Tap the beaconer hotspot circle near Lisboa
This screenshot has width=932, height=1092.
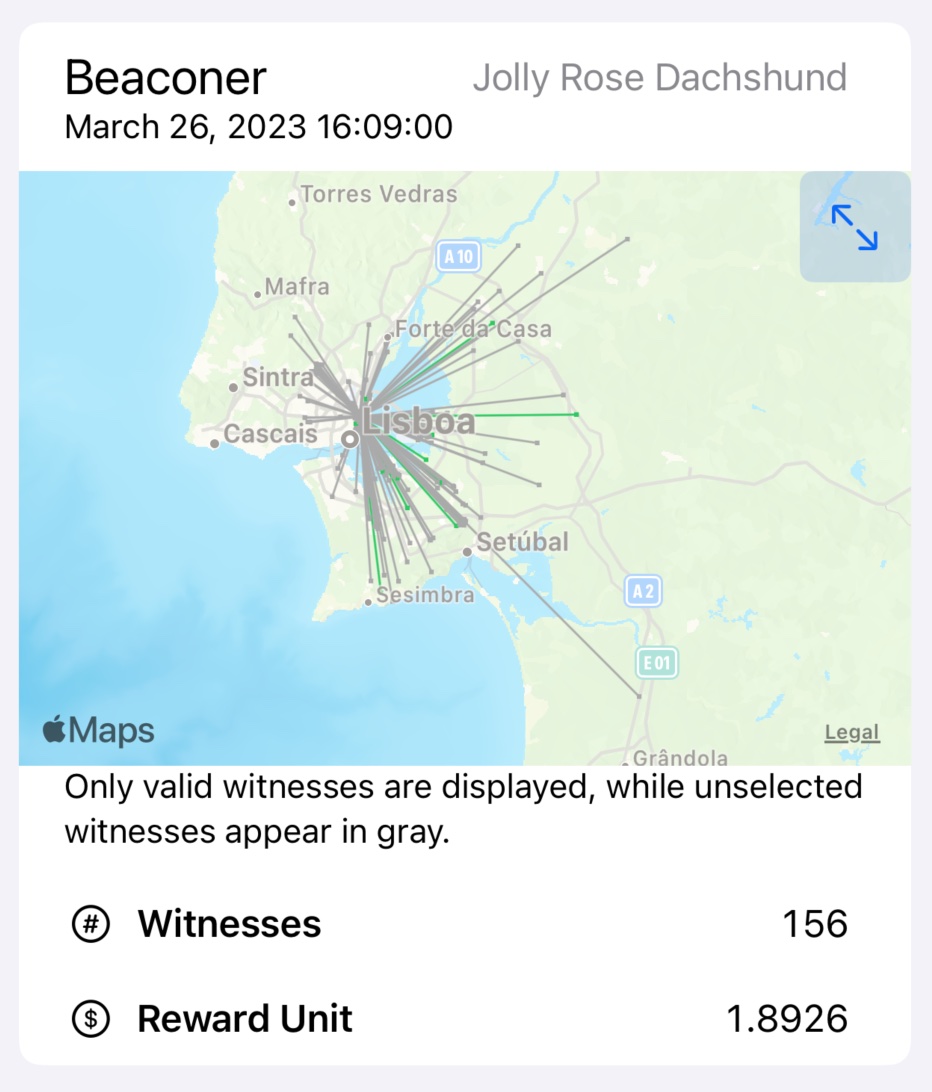pyautogui.click(x=350, y=439)
